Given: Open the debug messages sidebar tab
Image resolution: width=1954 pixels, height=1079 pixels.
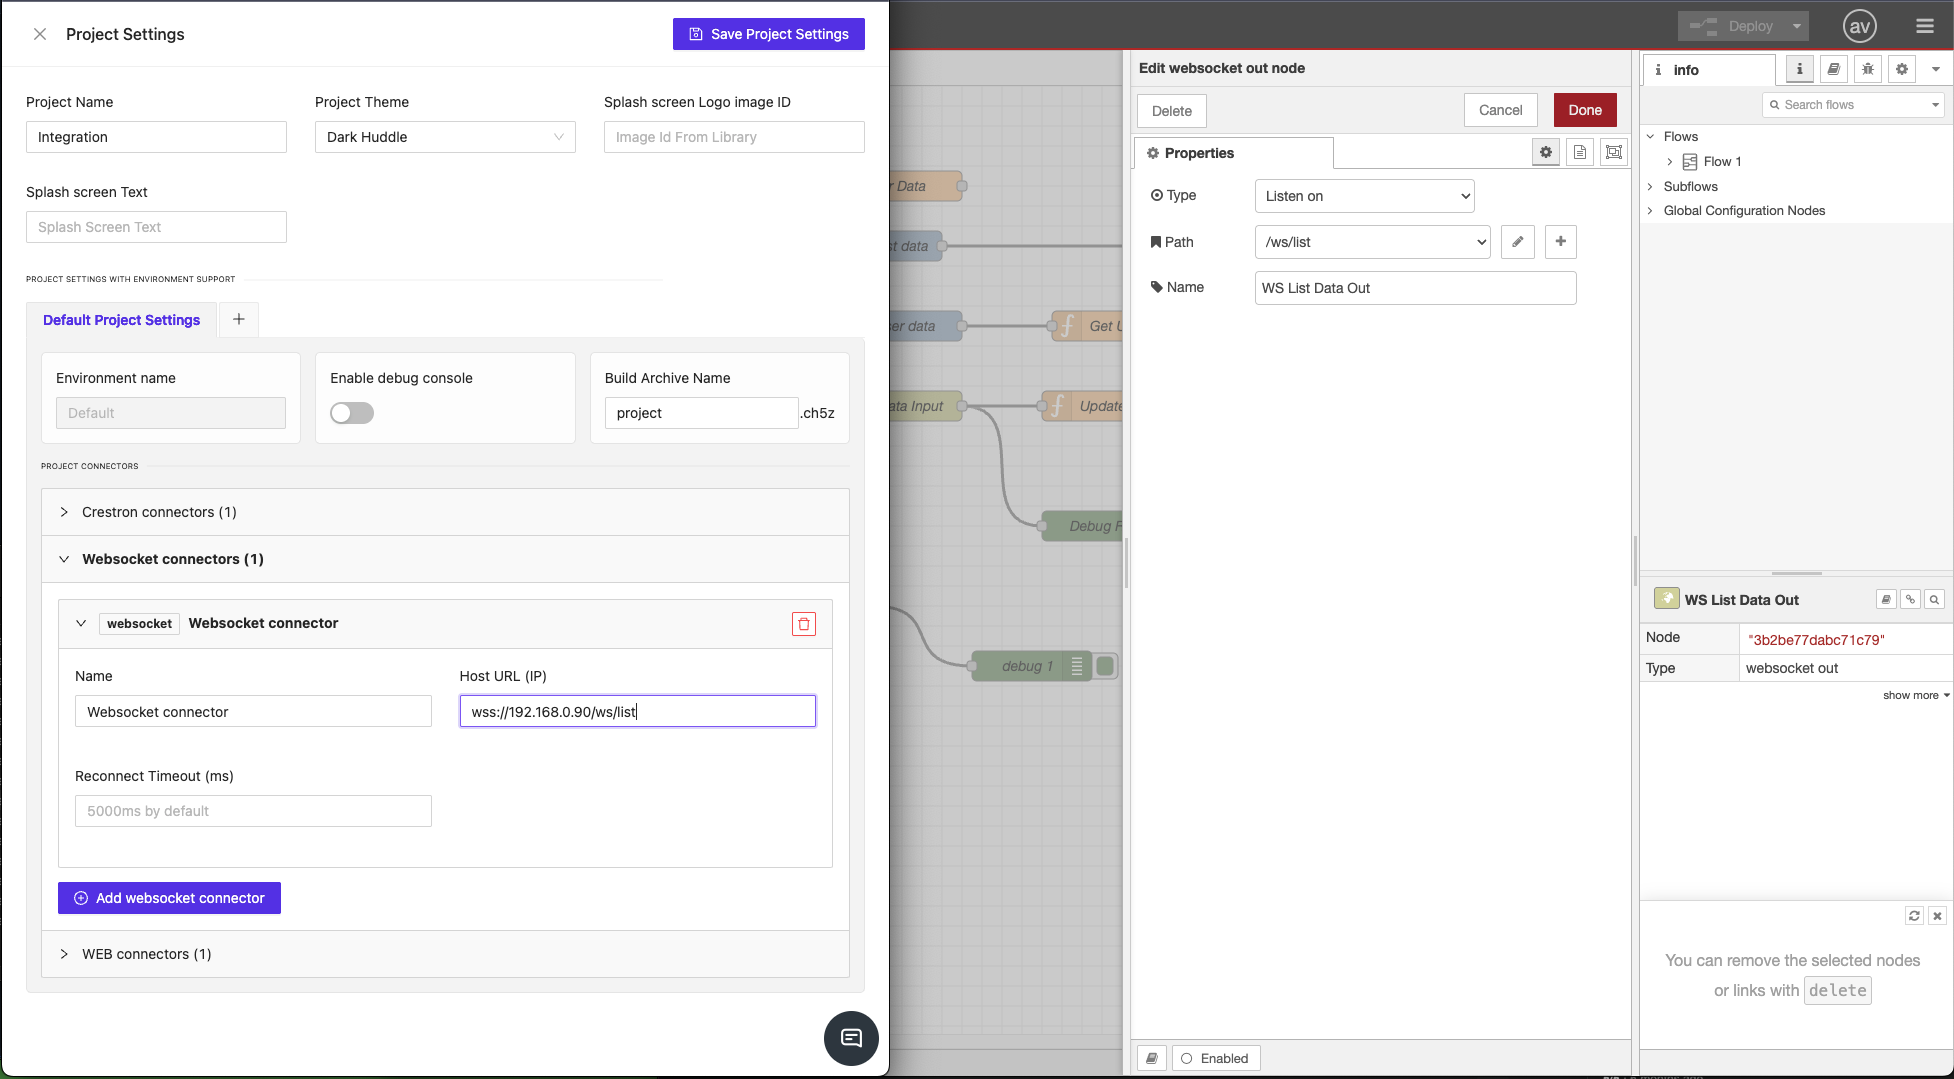Looking at the screenshot, I should [1867, 69].
